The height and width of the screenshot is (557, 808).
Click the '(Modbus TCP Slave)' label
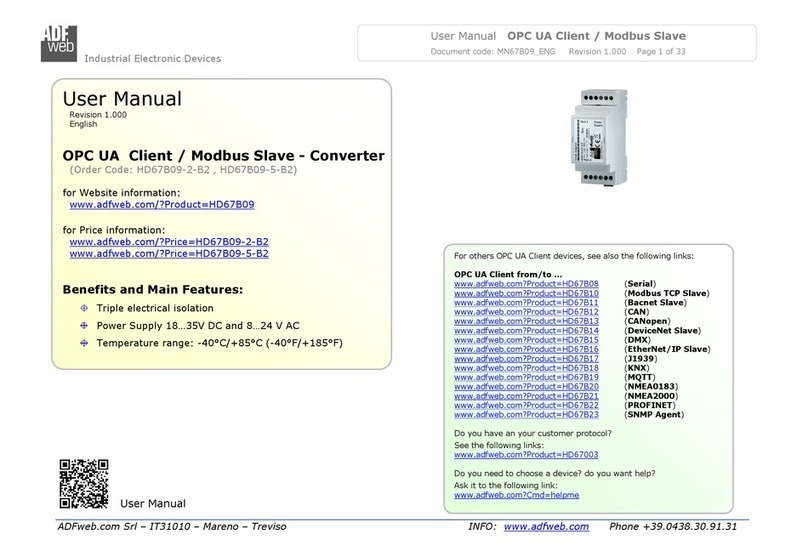pyautogui.click(x=667, y=293)
